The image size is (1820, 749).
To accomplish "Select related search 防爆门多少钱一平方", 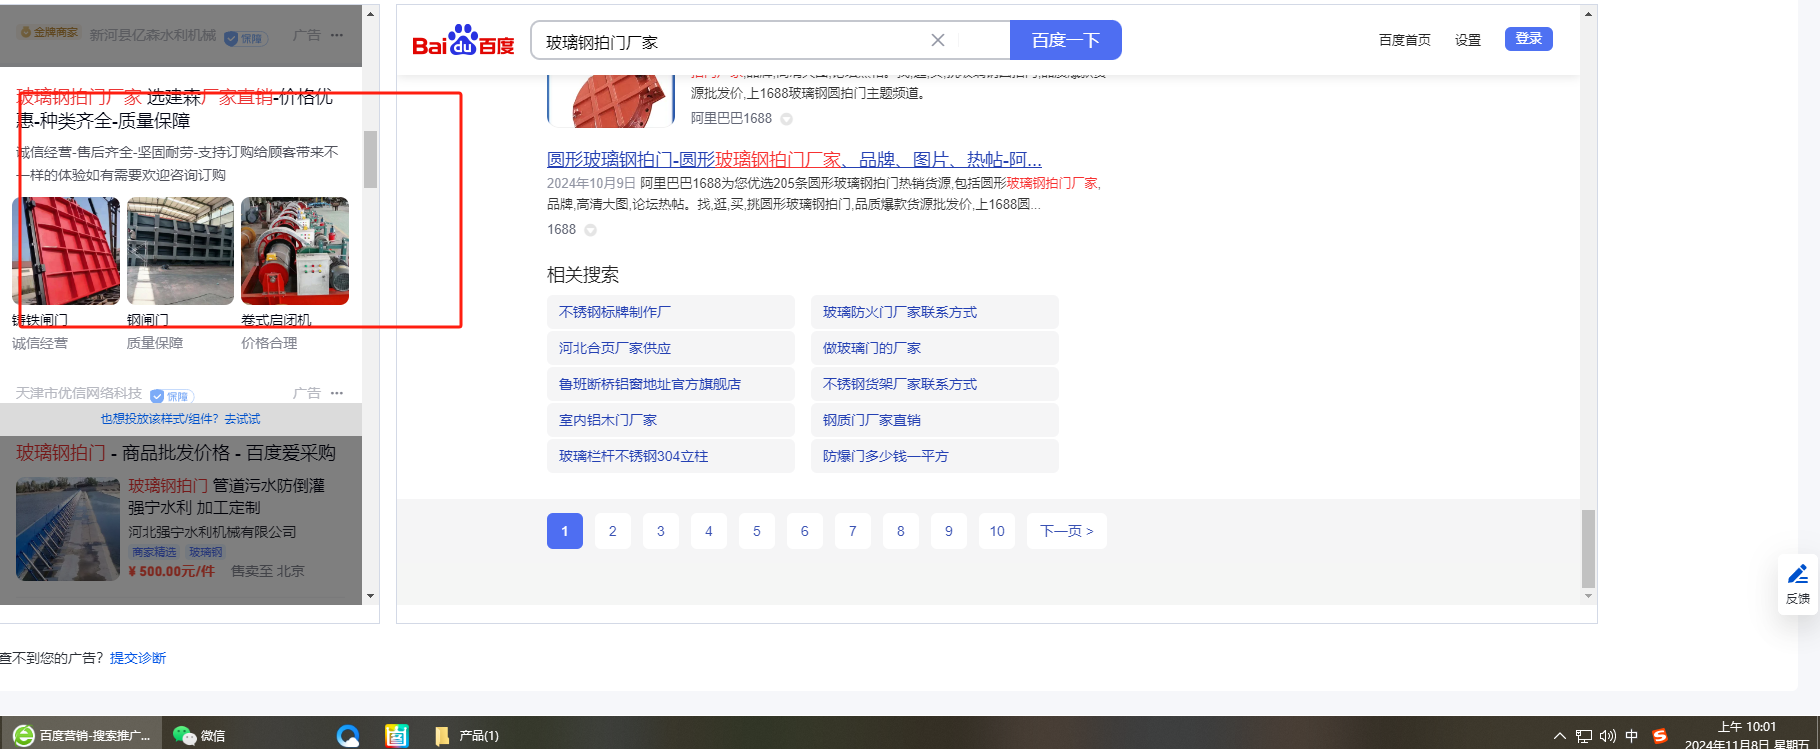I will point(935,456).
